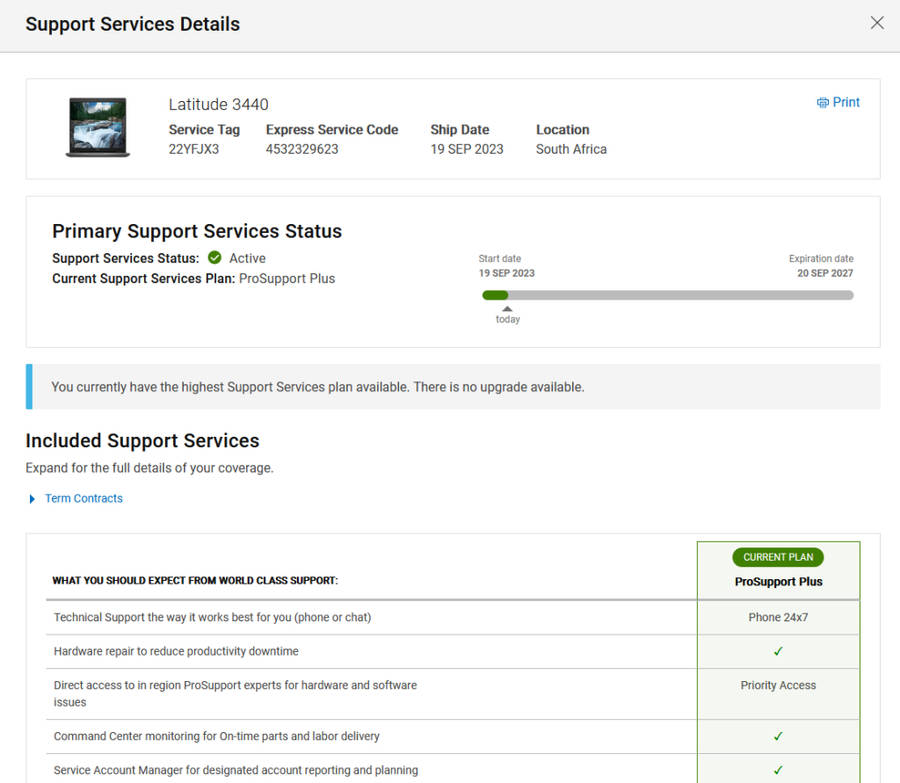Click the today marker triangle under timeline

pos(507,309)
